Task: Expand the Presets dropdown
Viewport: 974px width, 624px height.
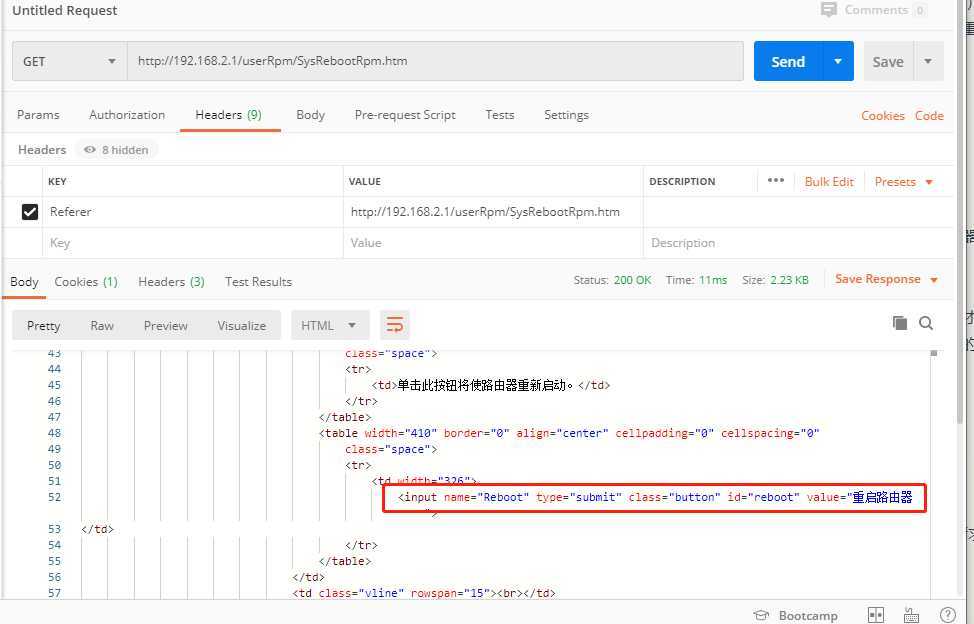Action: pyautogui.click(x=904, y=182)
